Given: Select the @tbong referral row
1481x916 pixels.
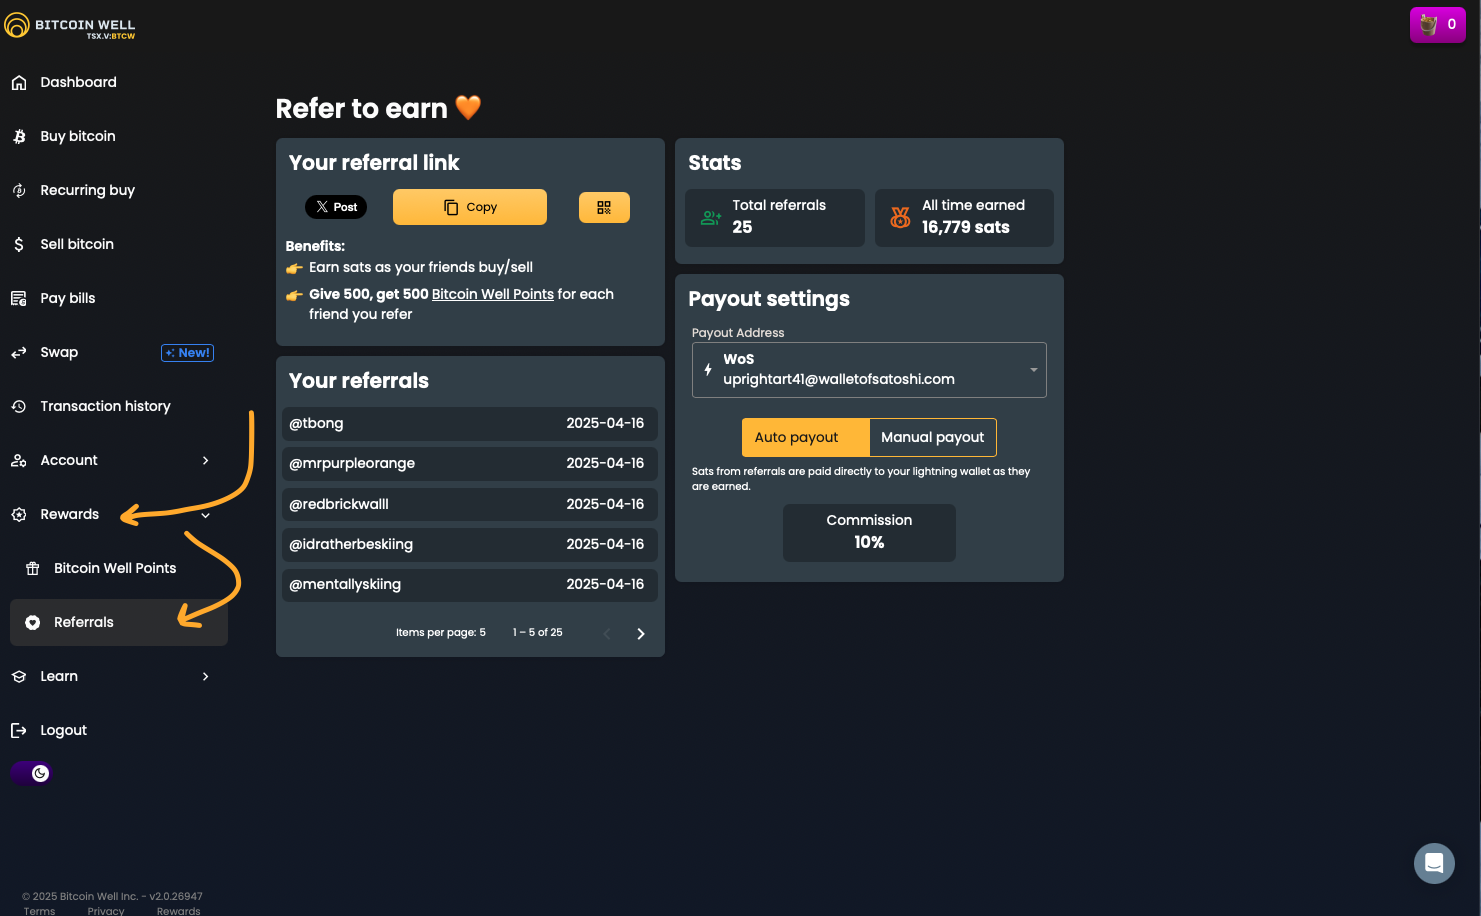Looking at the screenshot, I should pyautogui.click(x=468, y=424).
